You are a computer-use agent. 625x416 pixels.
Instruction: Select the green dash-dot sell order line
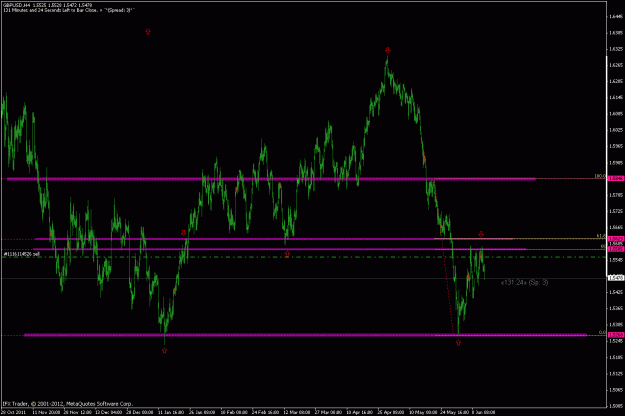point(303,257)
